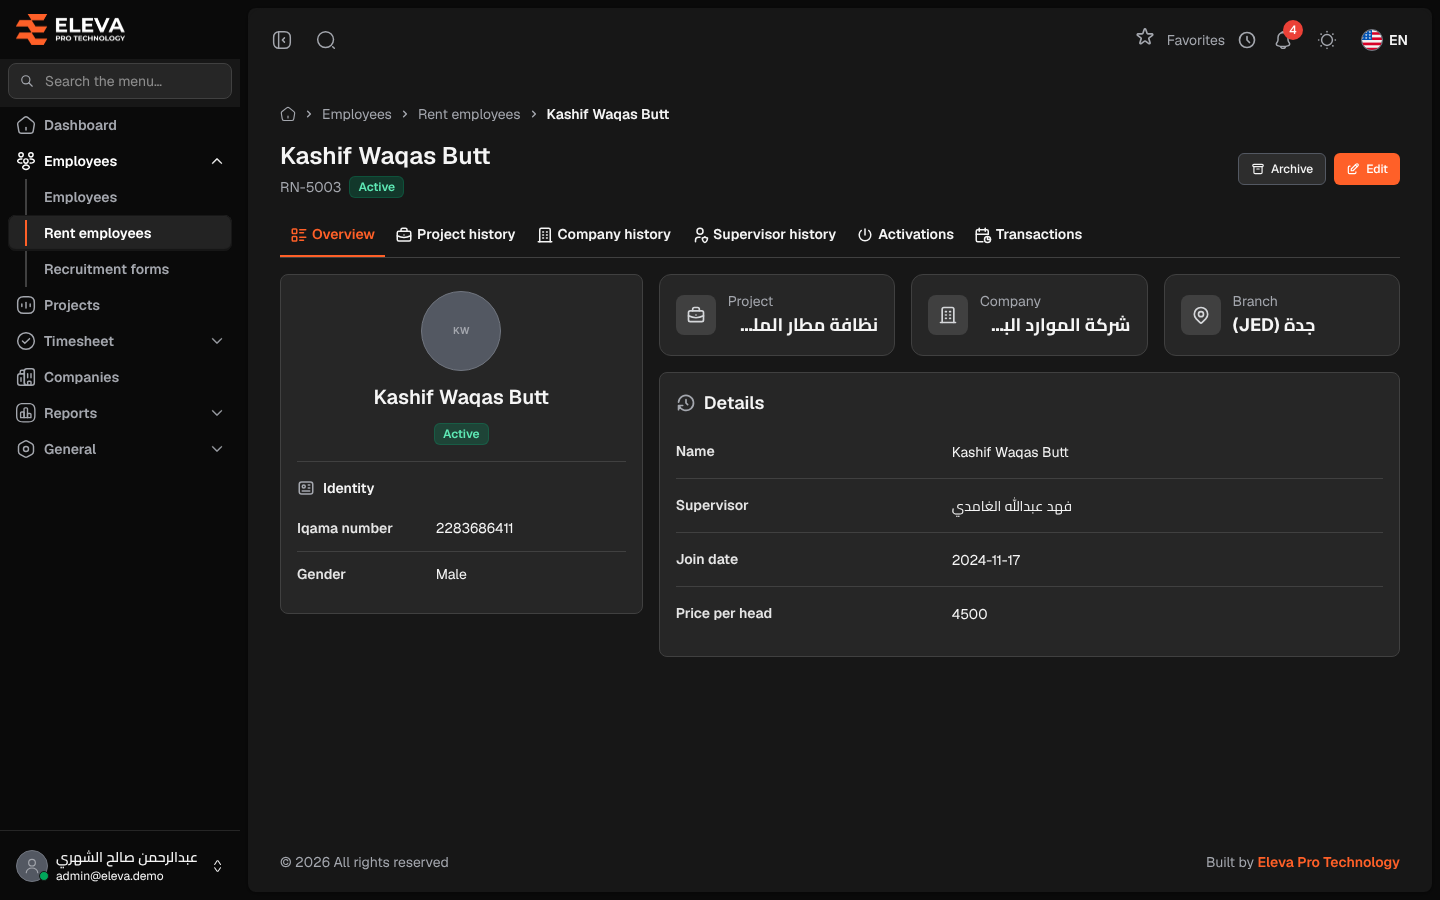This screenshot has width=1440, height=900.
Task: Open recent history clock icon
Action: tap(1247, 40)
